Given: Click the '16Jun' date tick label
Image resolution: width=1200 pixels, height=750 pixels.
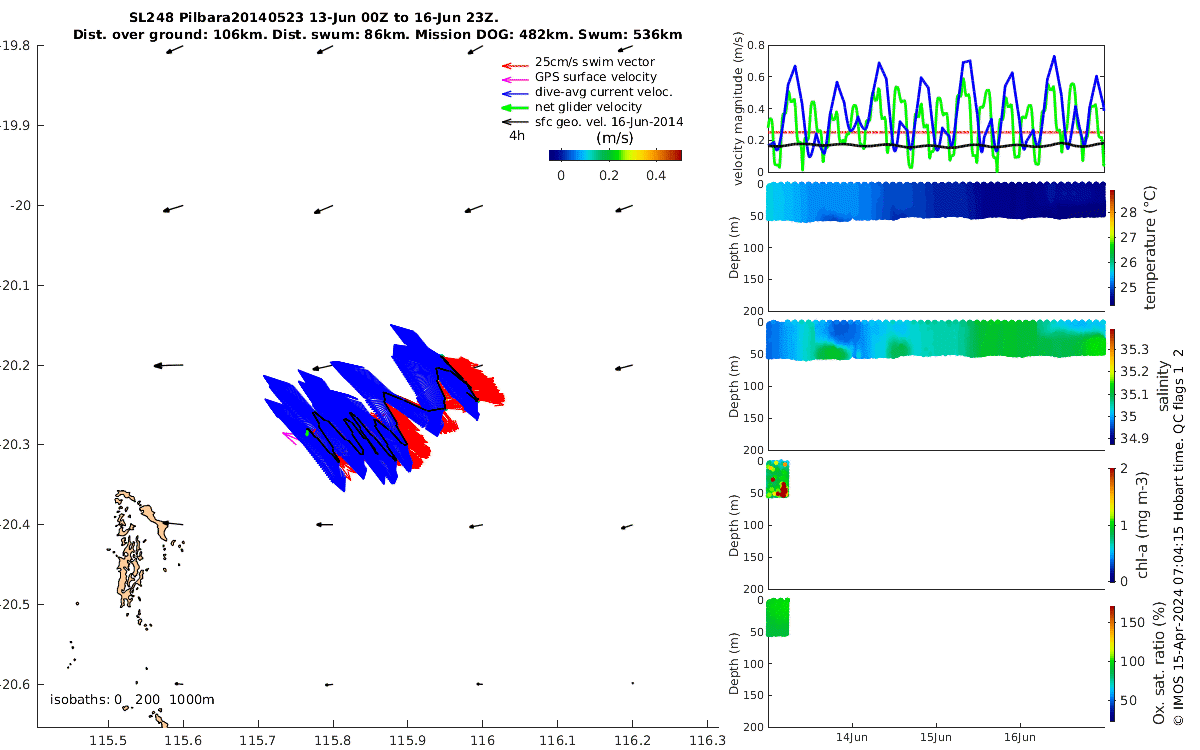Looking at the screenshot, I should pyautogui.click(x=1020, y=736).
